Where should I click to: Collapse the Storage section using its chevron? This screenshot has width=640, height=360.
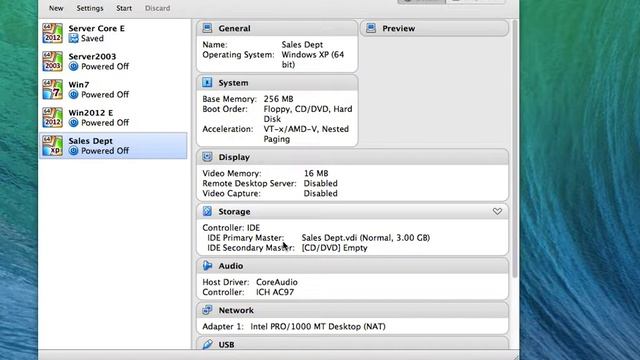(x=497, y=211)
